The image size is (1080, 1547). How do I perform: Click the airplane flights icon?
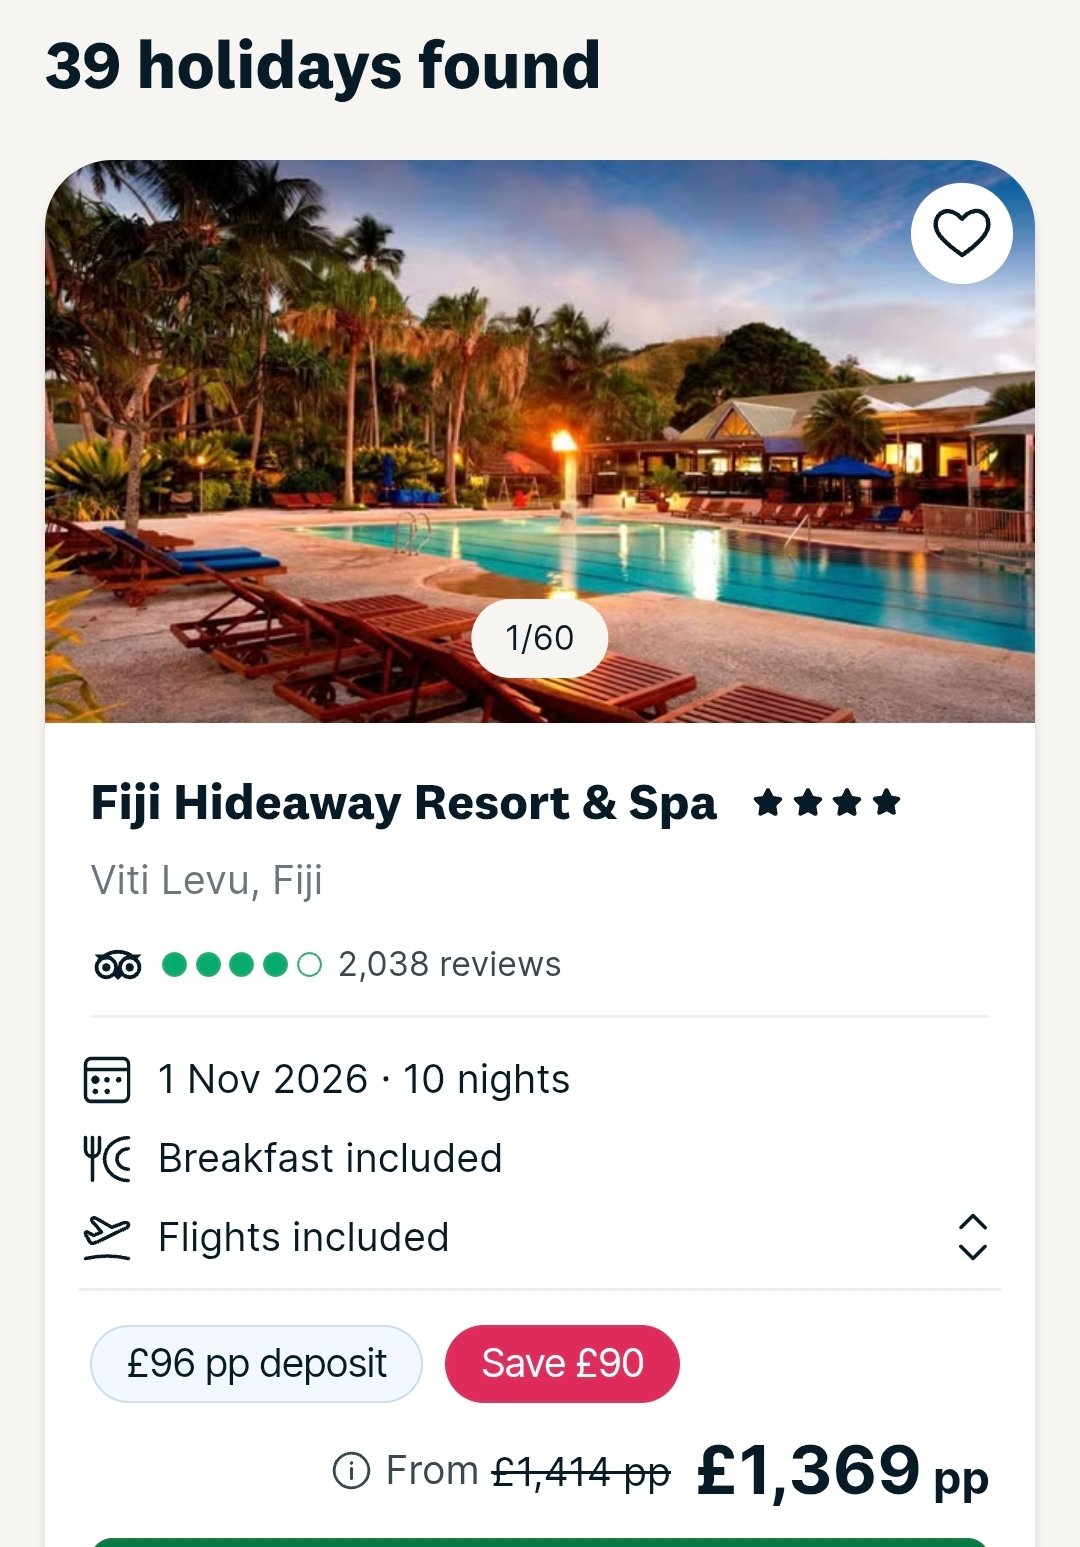click(106, 1237)
